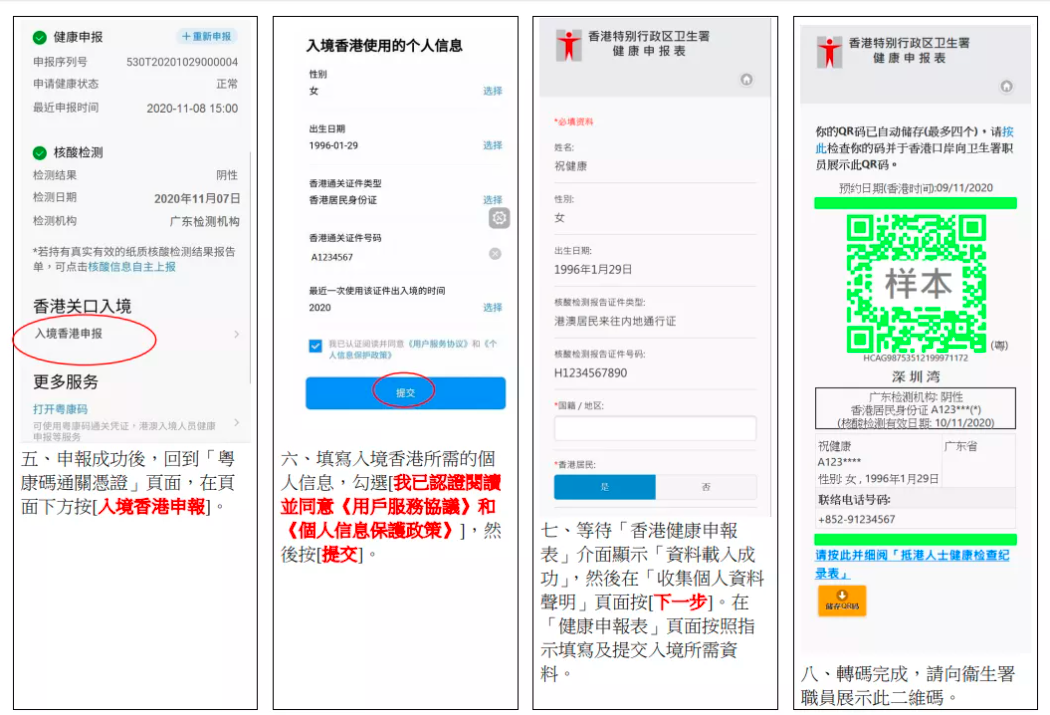Viewport: 1050px width, 715px height.
Task: Click the 按此 link to check QR codes
Action: click(915, 139)
